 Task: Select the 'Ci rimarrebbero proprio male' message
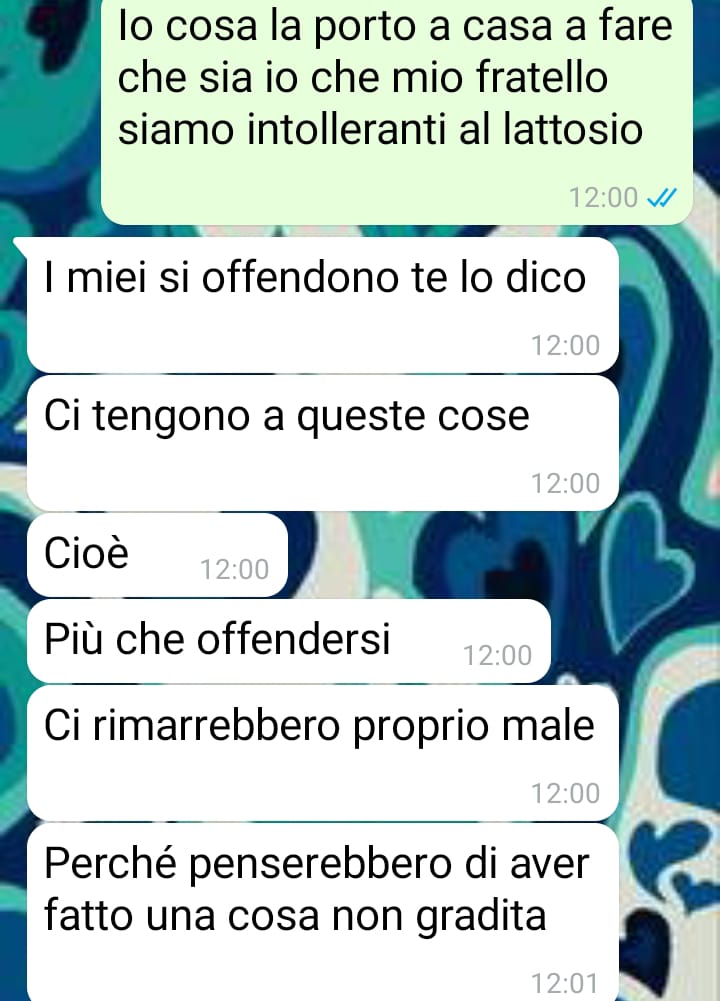(x=322, y=753)
